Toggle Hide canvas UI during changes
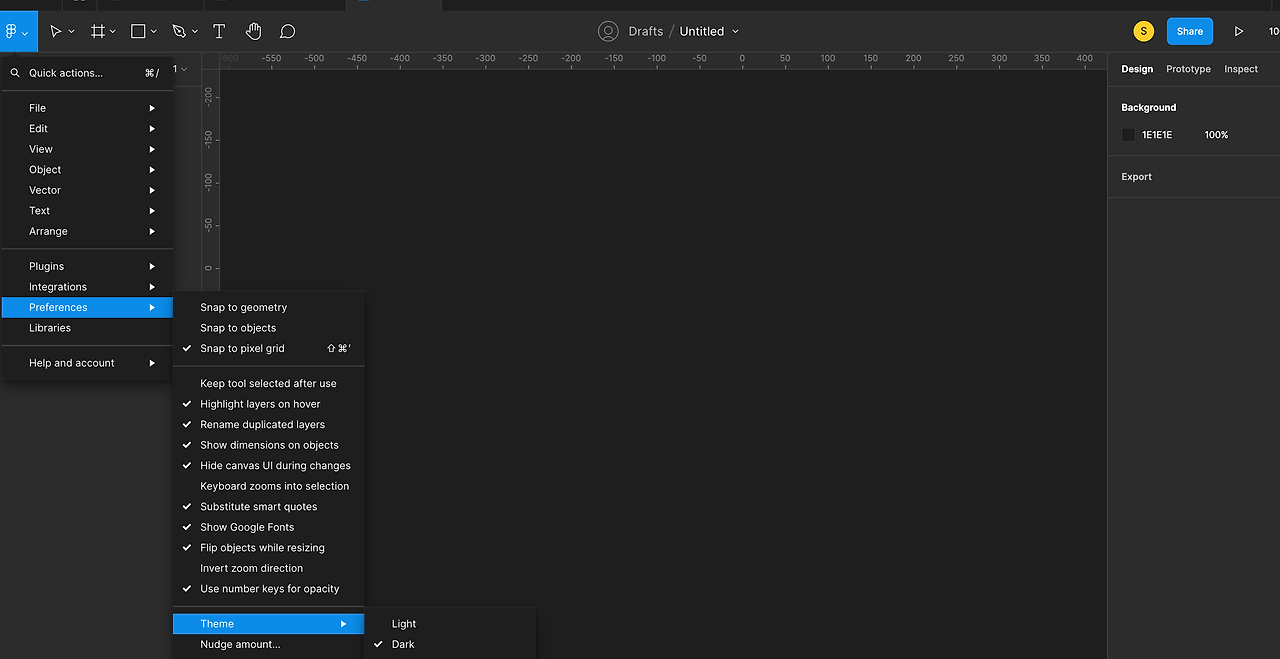The image size is (1280, 659). click(269, 465)
